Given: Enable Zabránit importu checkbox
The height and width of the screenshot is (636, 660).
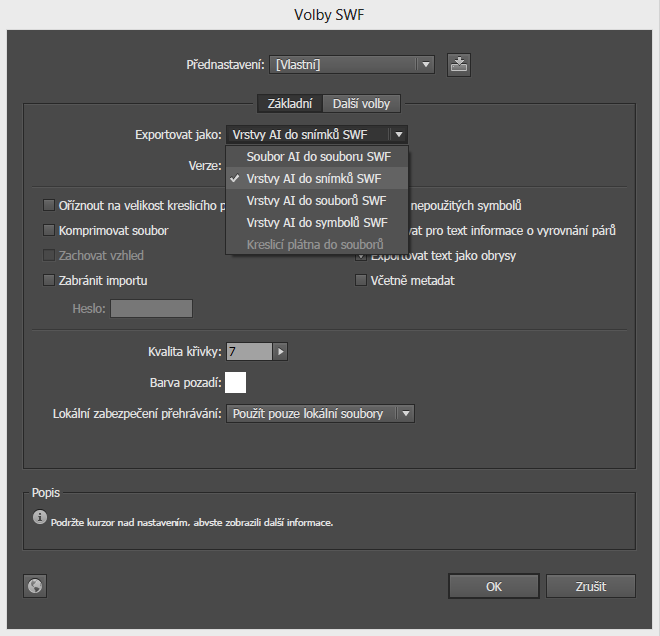Looking at the screenshot, I should 49,280.
